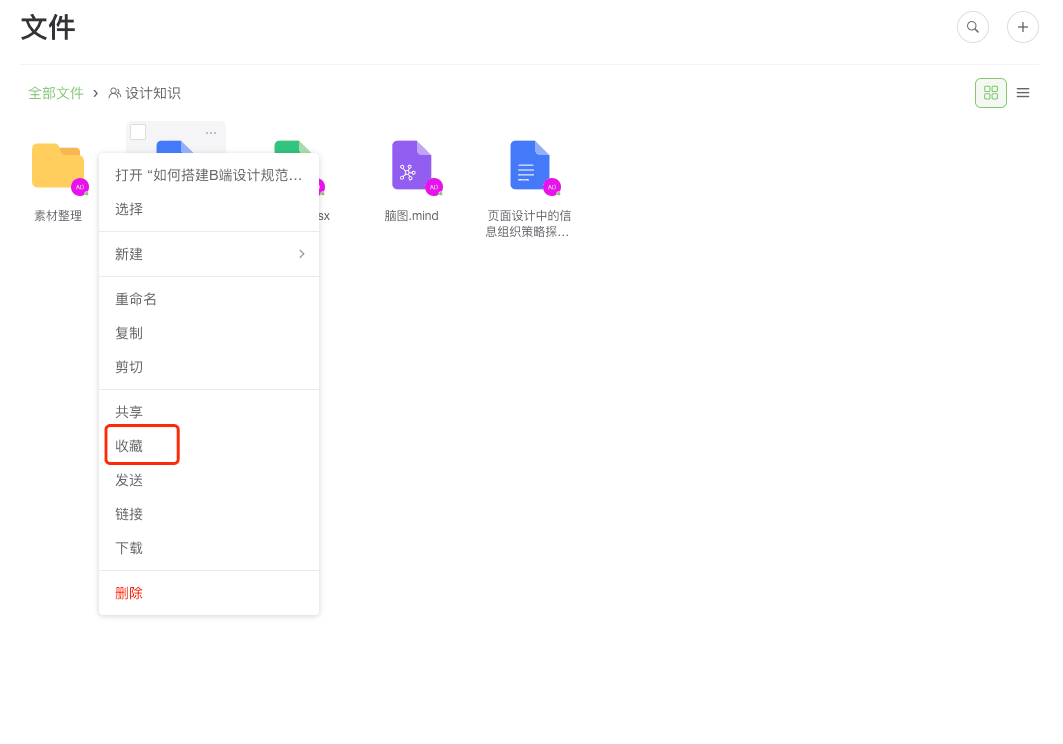
Task: Go back to 全部文件 breadcrumb
Action: (x=56, y=93)
